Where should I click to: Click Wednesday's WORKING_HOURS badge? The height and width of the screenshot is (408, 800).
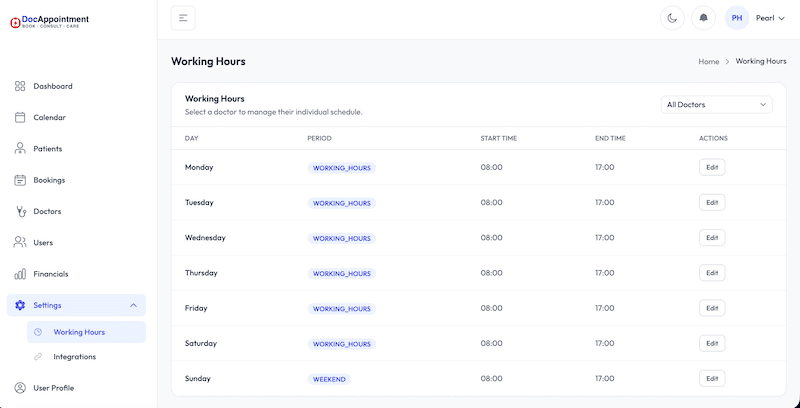coord(342,238)
